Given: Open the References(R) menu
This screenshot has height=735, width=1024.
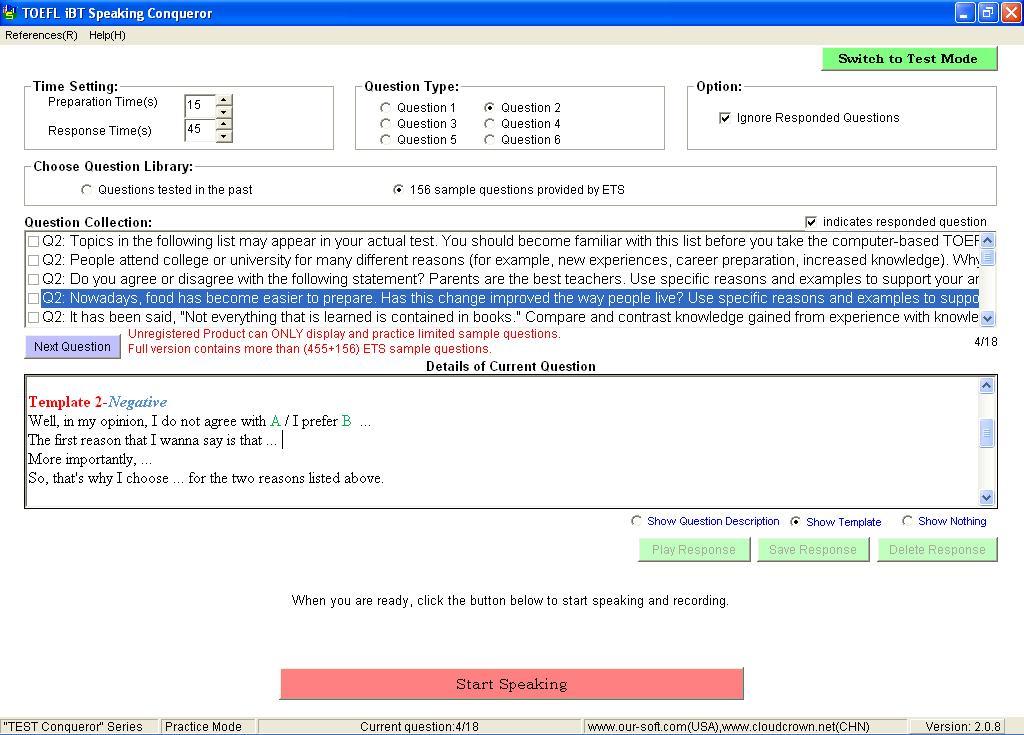Looking at the screenshot, I should click(41, 35).
